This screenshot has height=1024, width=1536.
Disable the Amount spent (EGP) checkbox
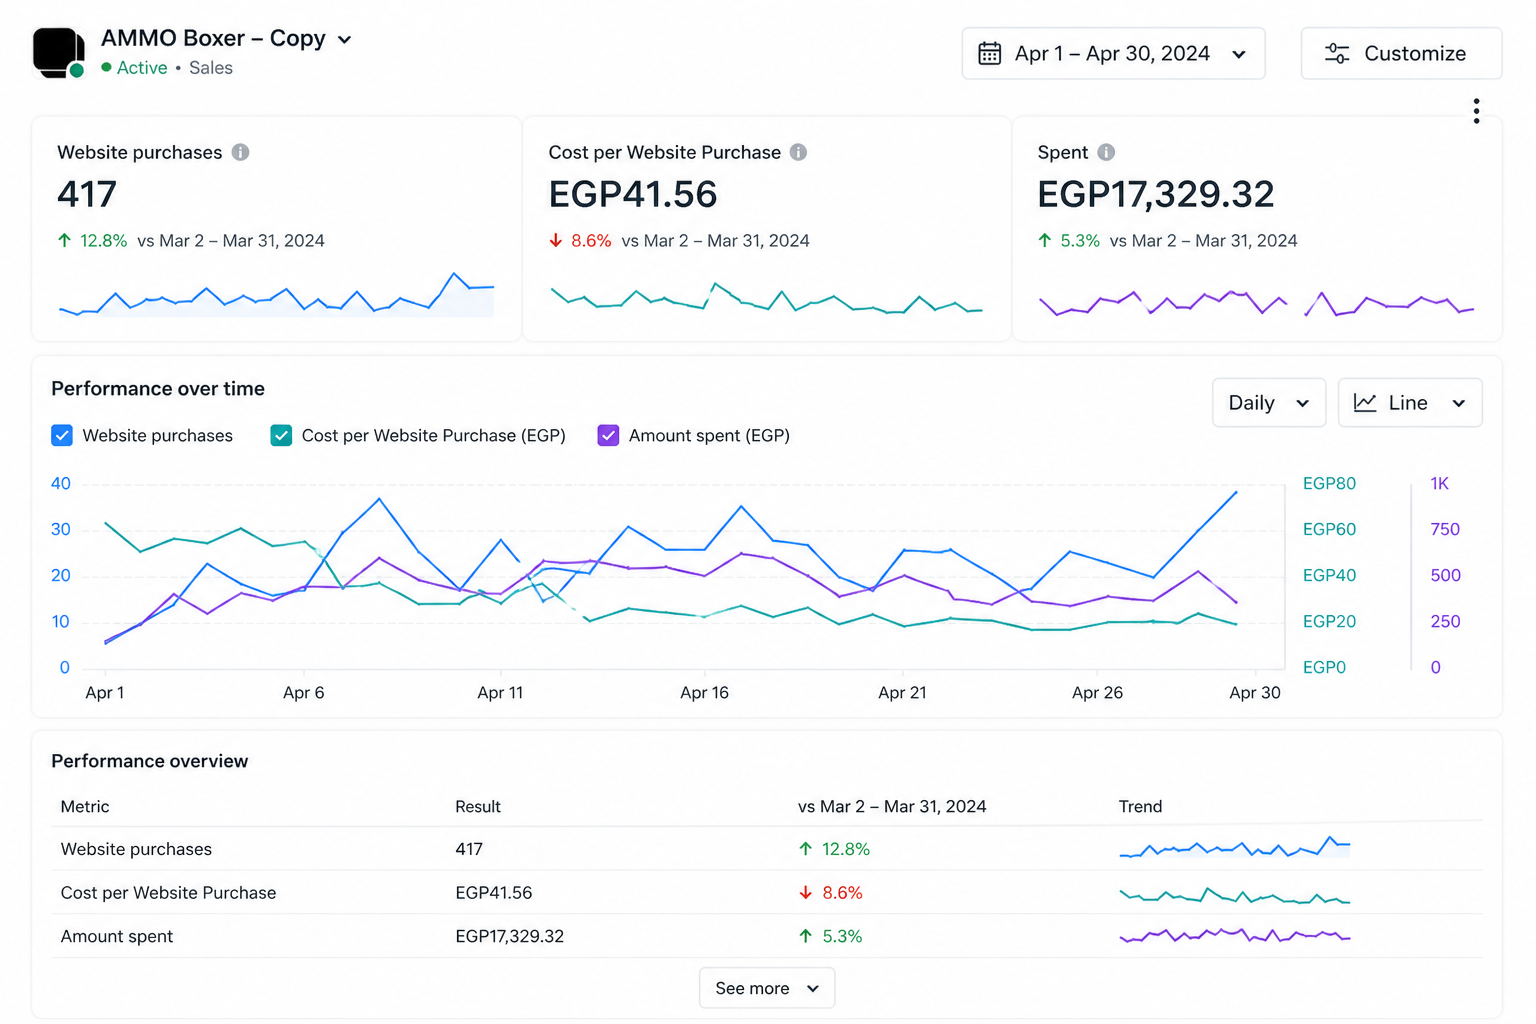click(608, 436)
